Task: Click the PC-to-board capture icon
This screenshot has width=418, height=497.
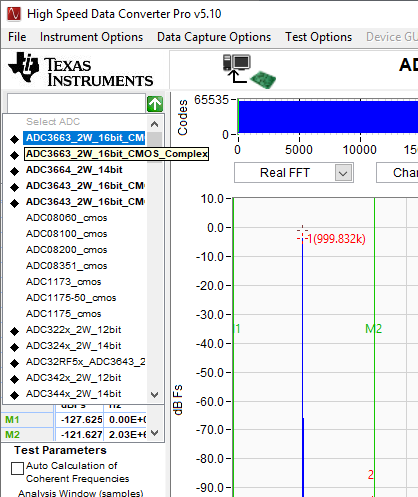Action: [x=249, y=71]
